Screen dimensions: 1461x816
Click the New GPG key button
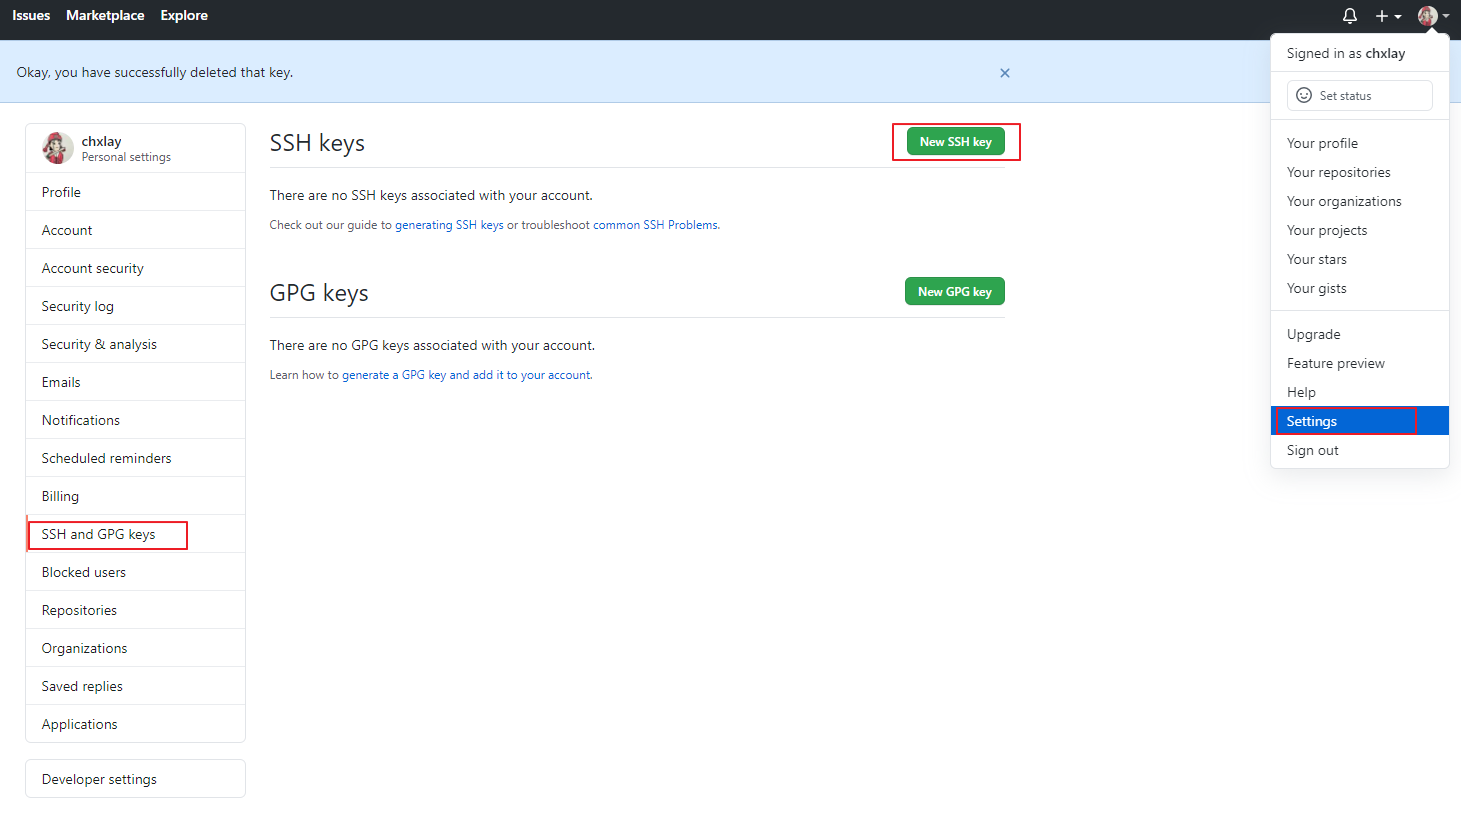pos(955,291)
